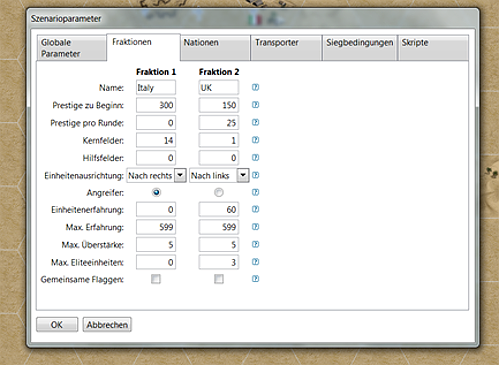Switch to the Nationen tab
Viewport: 499px width, 365px height.
(215, 48)
